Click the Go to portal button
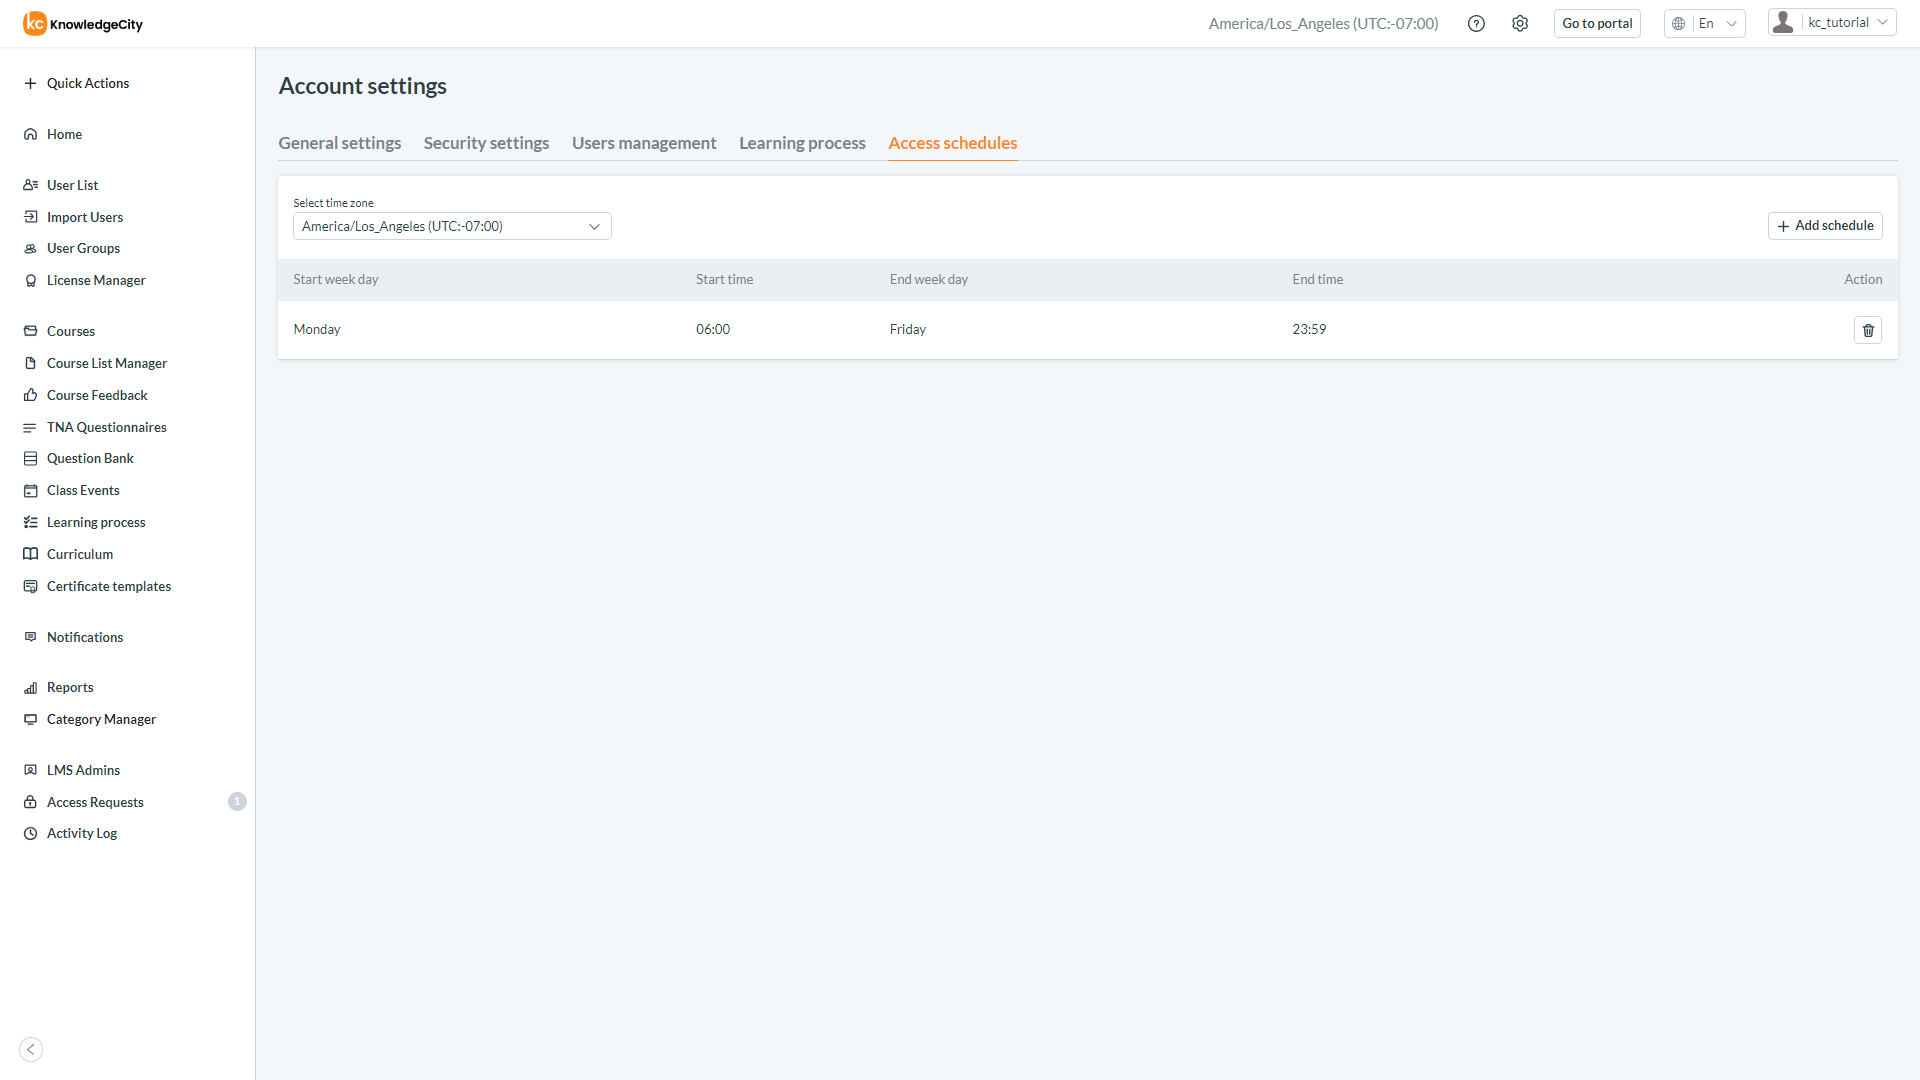The width and height of the screenshot is (1920, 1080). click(x=1597, y=24)
